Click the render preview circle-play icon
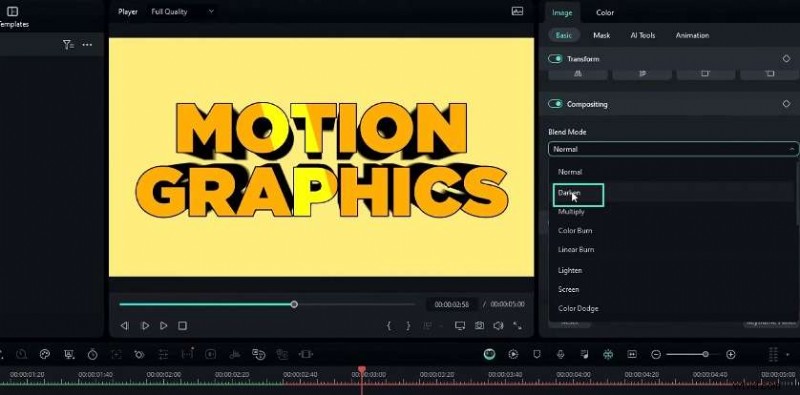The height and width of the screenshot is (395, 800). (513, 354)
